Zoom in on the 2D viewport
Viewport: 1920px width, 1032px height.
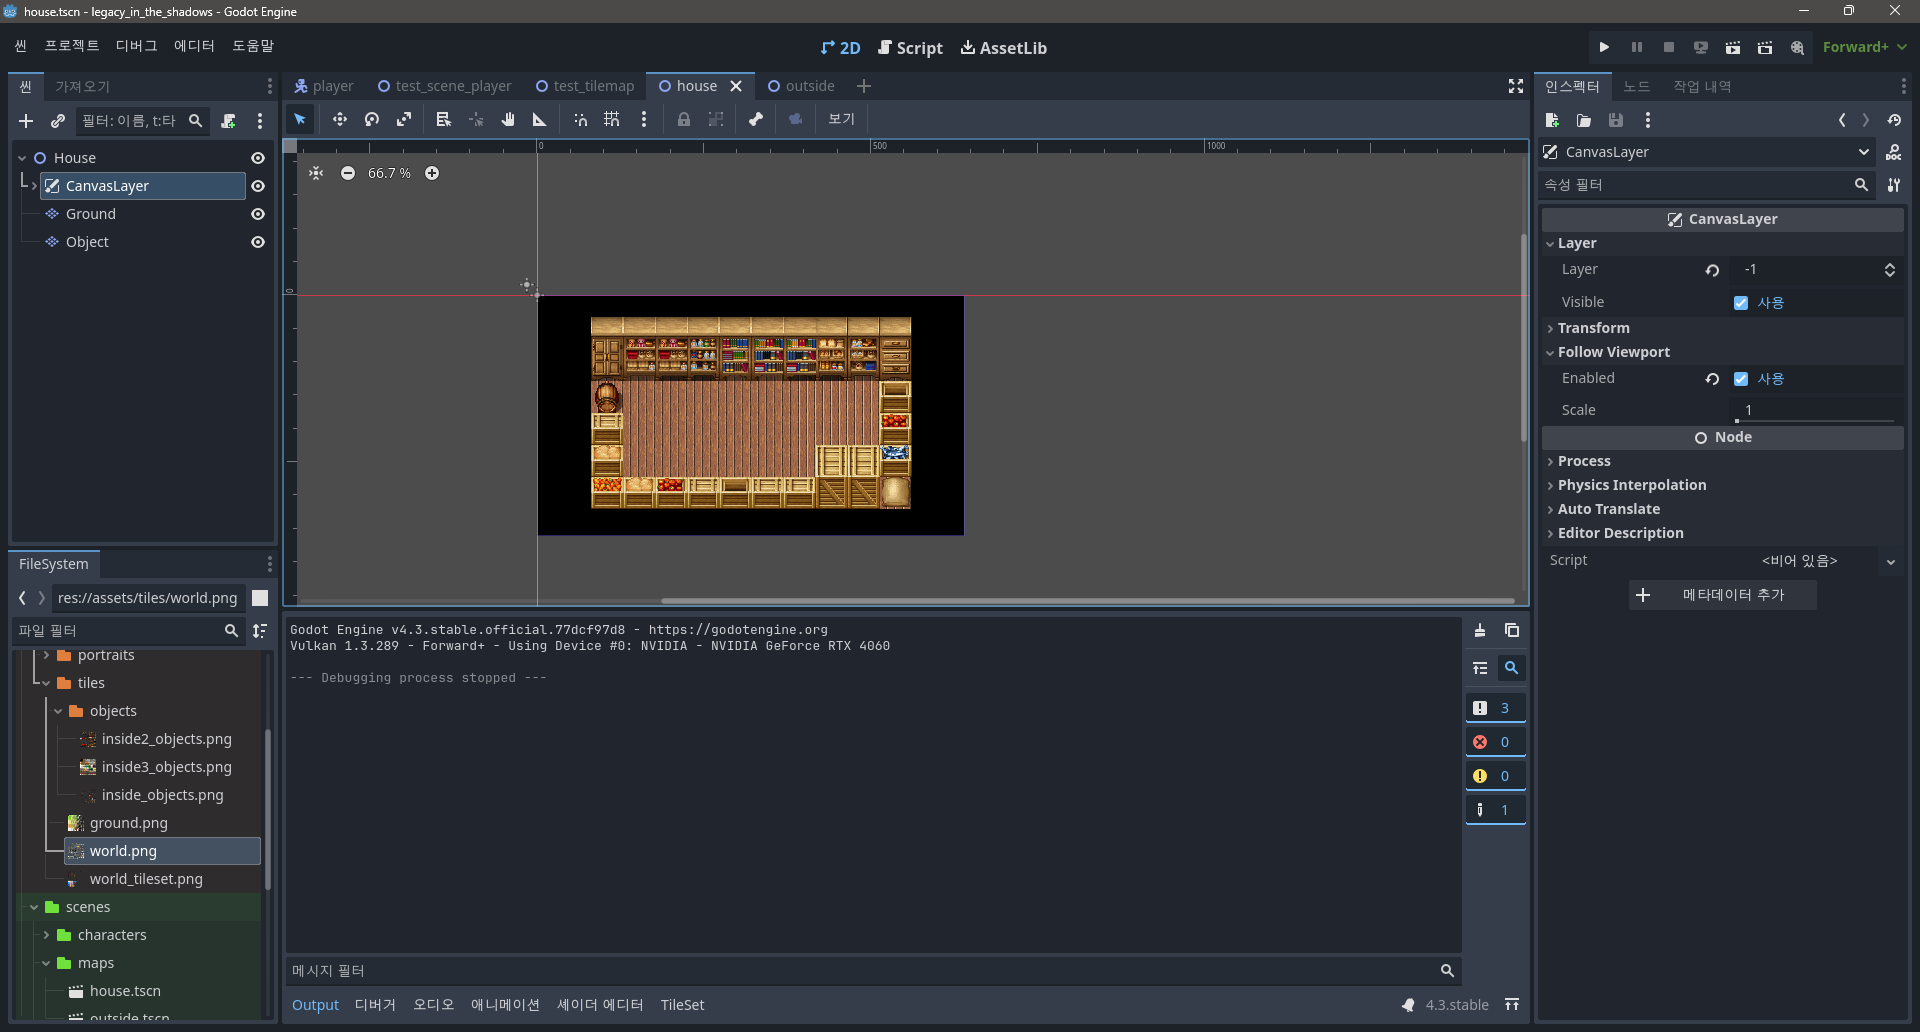(432, 173)
